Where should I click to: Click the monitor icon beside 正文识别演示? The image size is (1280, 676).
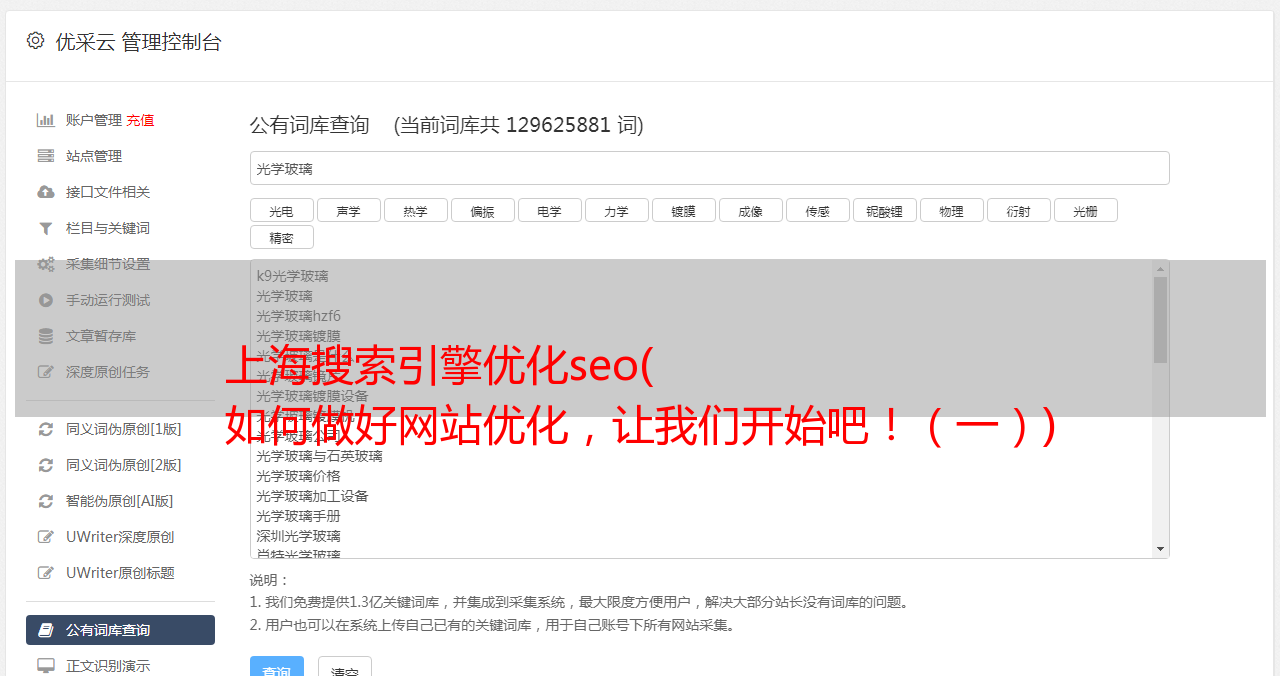46,666
